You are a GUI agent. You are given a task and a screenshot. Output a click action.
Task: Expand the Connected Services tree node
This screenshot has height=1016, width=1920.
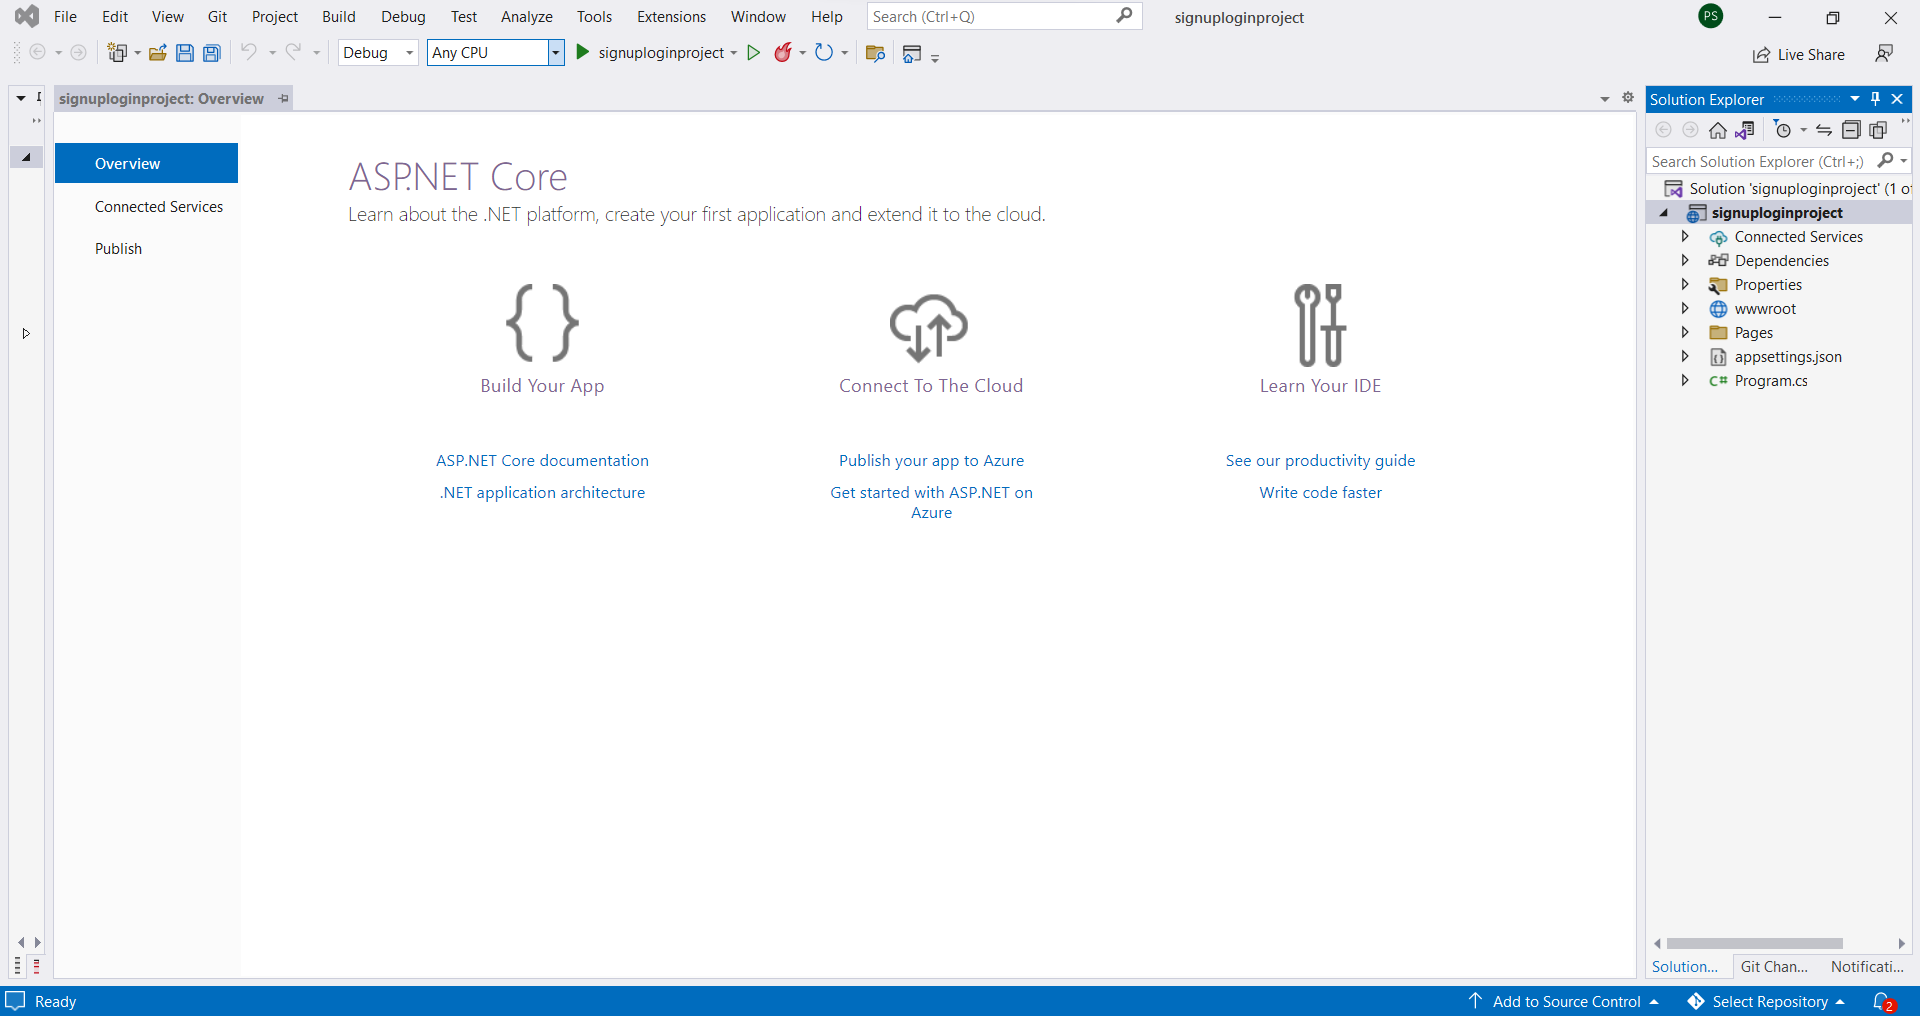coord(1685,237)
